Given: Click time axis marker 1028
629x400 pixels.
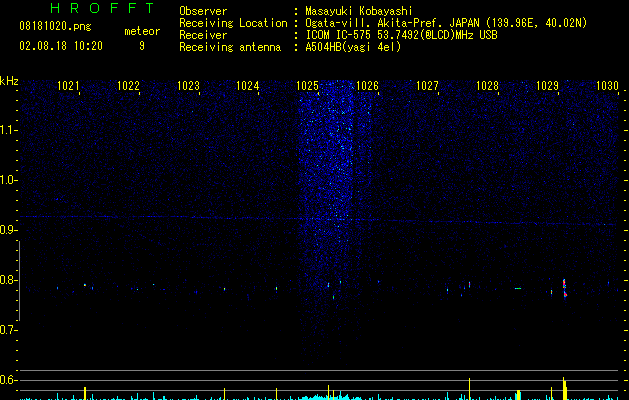Looking at the screenshot, I should [487, 86].
